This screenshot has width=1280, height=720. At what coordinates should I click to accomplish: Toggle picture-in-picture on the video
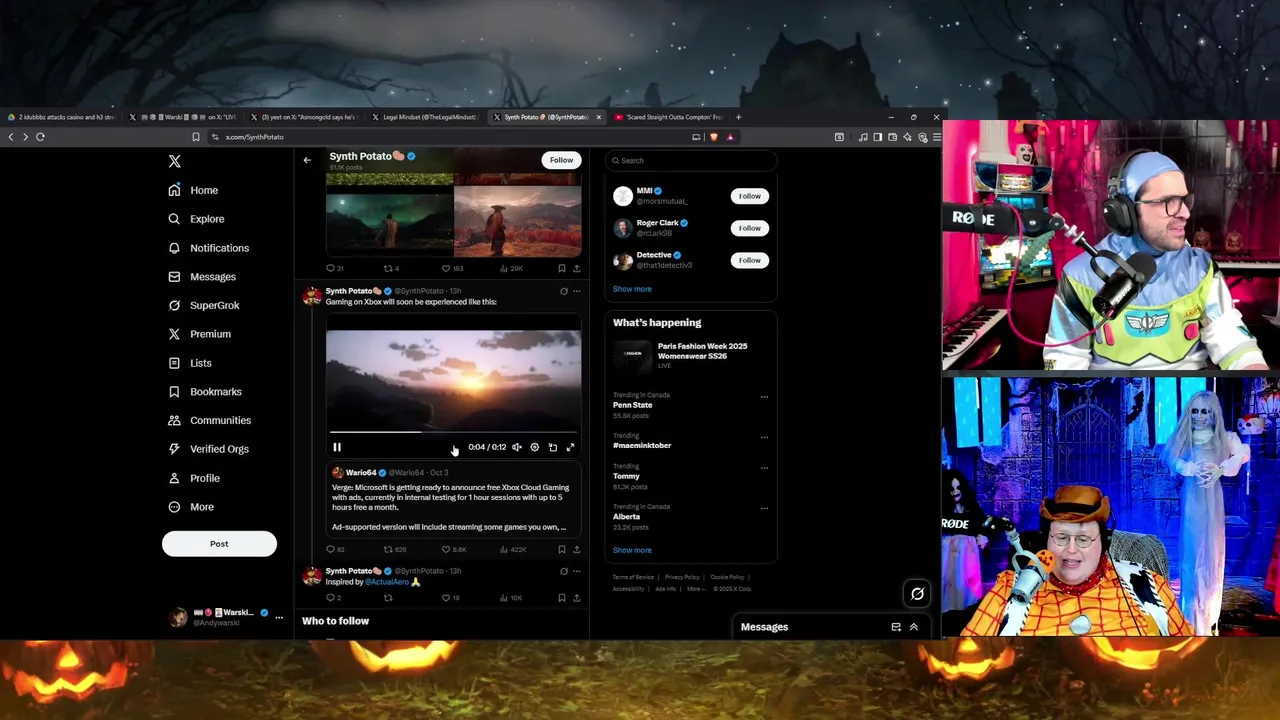click(x=553, y=447)
